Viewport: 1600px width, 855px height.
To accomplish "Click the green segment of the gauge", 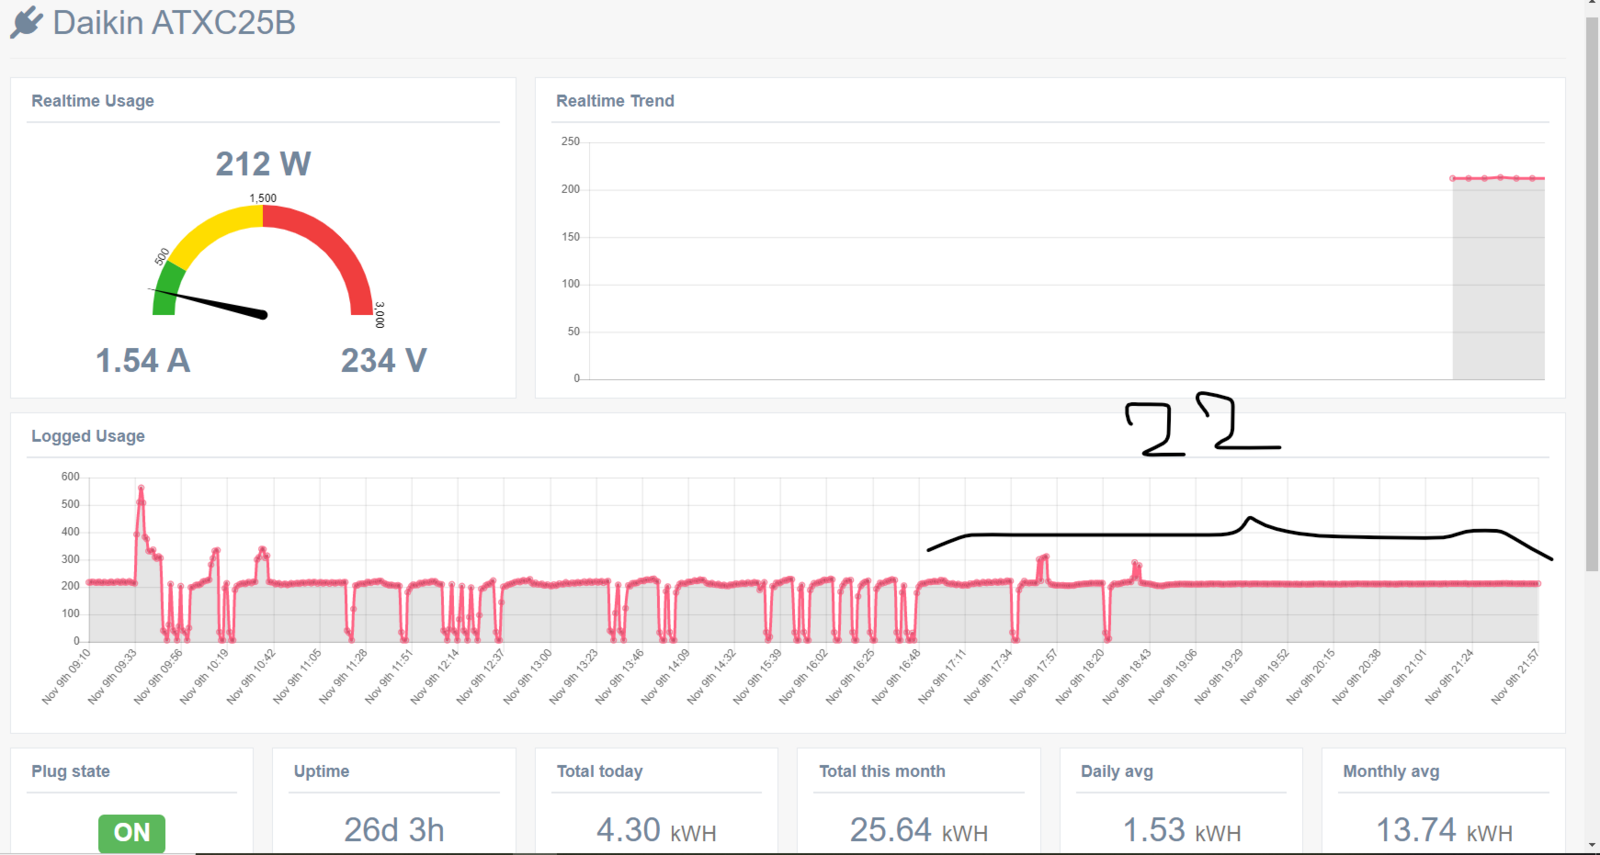I will click(x=168, y=290).
